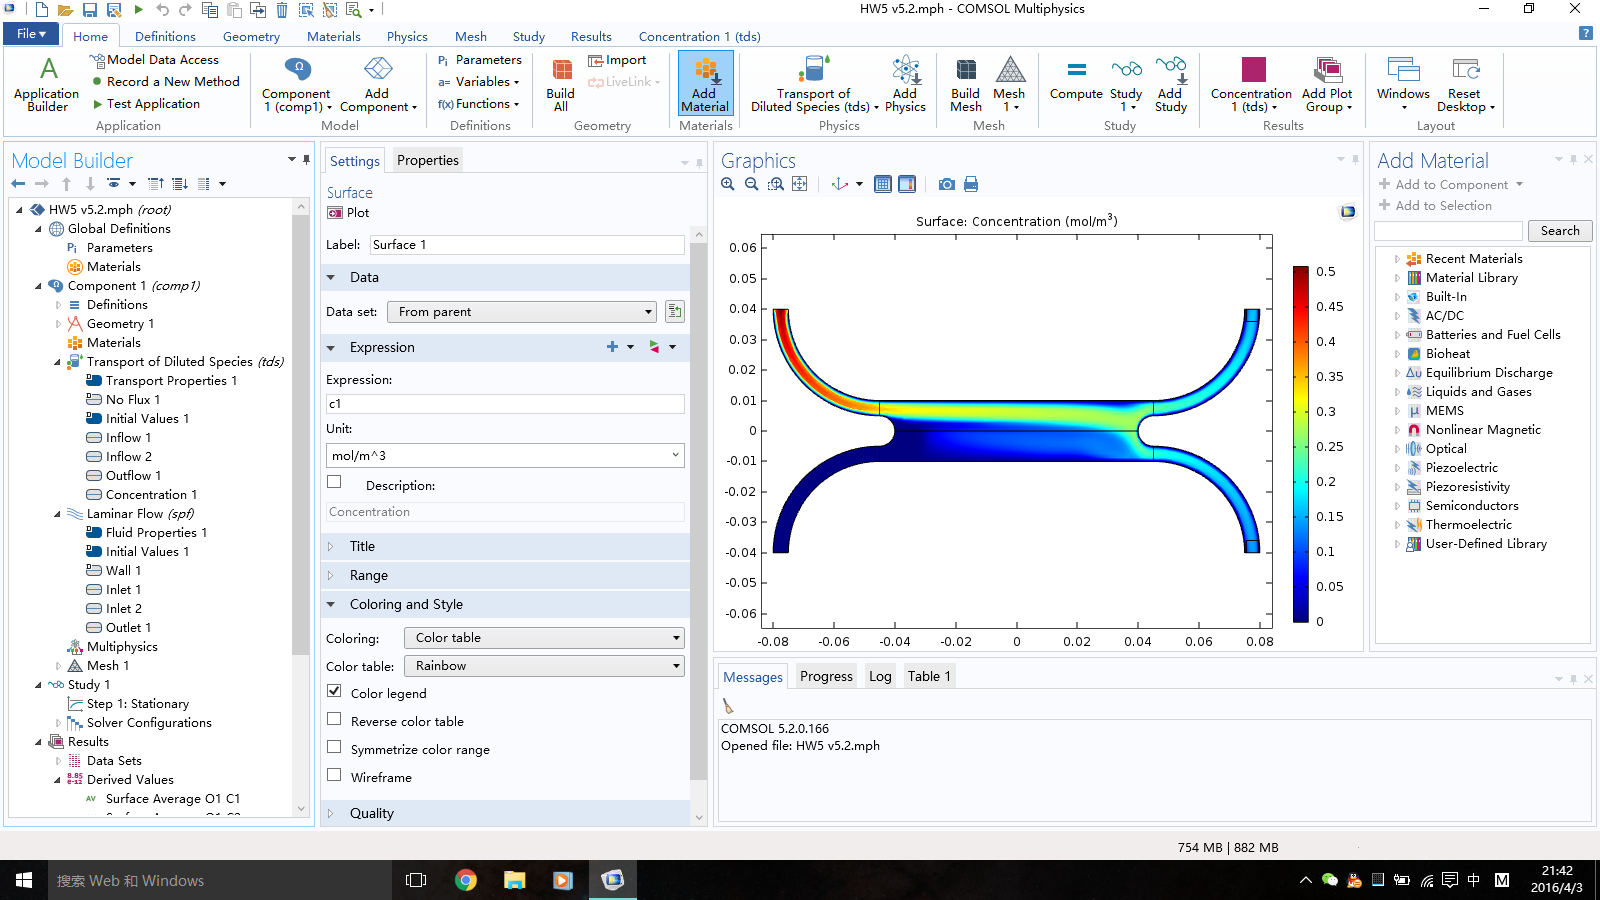
Task: Expand the Material Library node
Action: tap(1397, 278)
